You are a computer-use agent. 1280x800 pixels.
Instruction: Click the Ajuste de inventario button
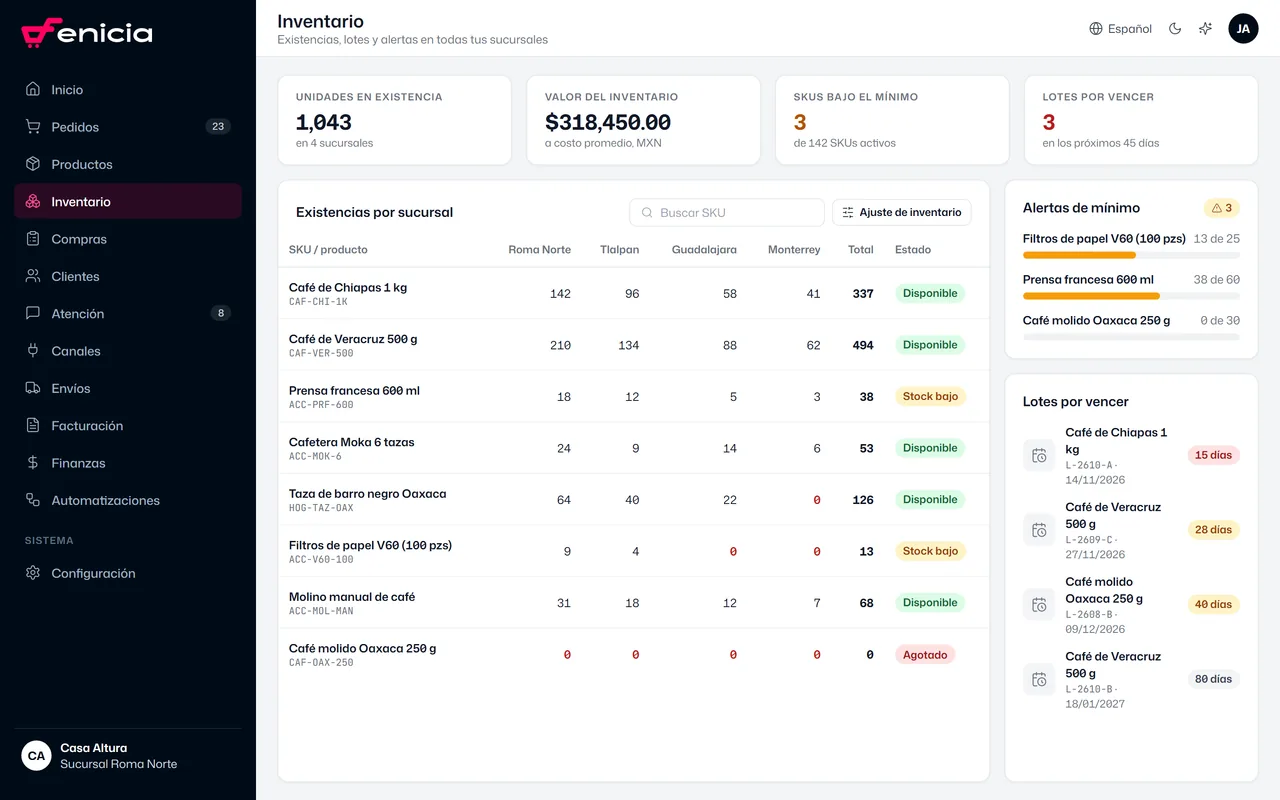(x=901, y=212)
